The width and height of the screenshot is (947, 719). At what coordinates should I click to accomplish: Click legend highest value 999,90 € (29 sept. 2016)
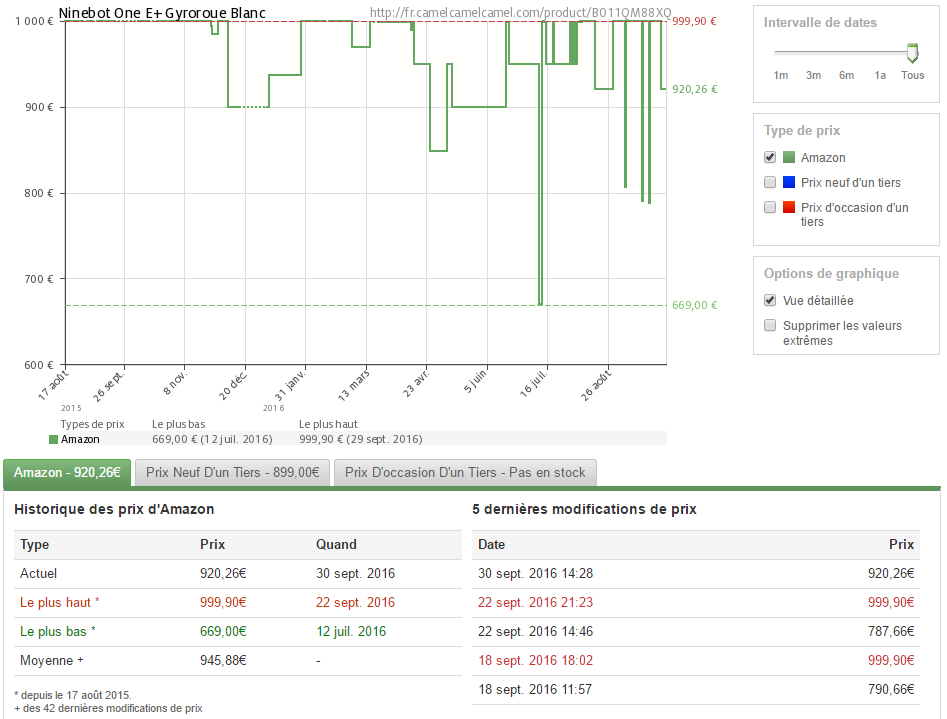click(361, 439)
